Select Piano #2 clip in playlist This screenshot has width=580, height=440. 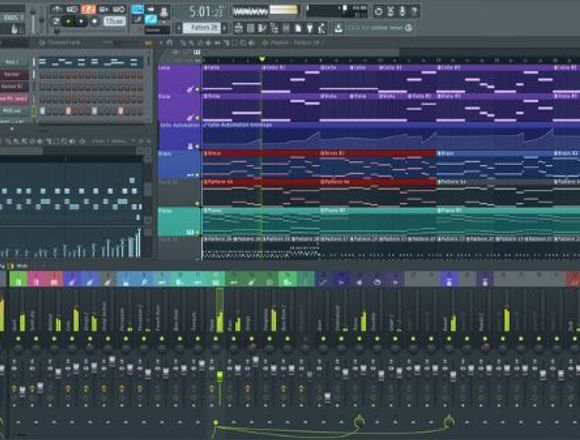pos(378,222)
